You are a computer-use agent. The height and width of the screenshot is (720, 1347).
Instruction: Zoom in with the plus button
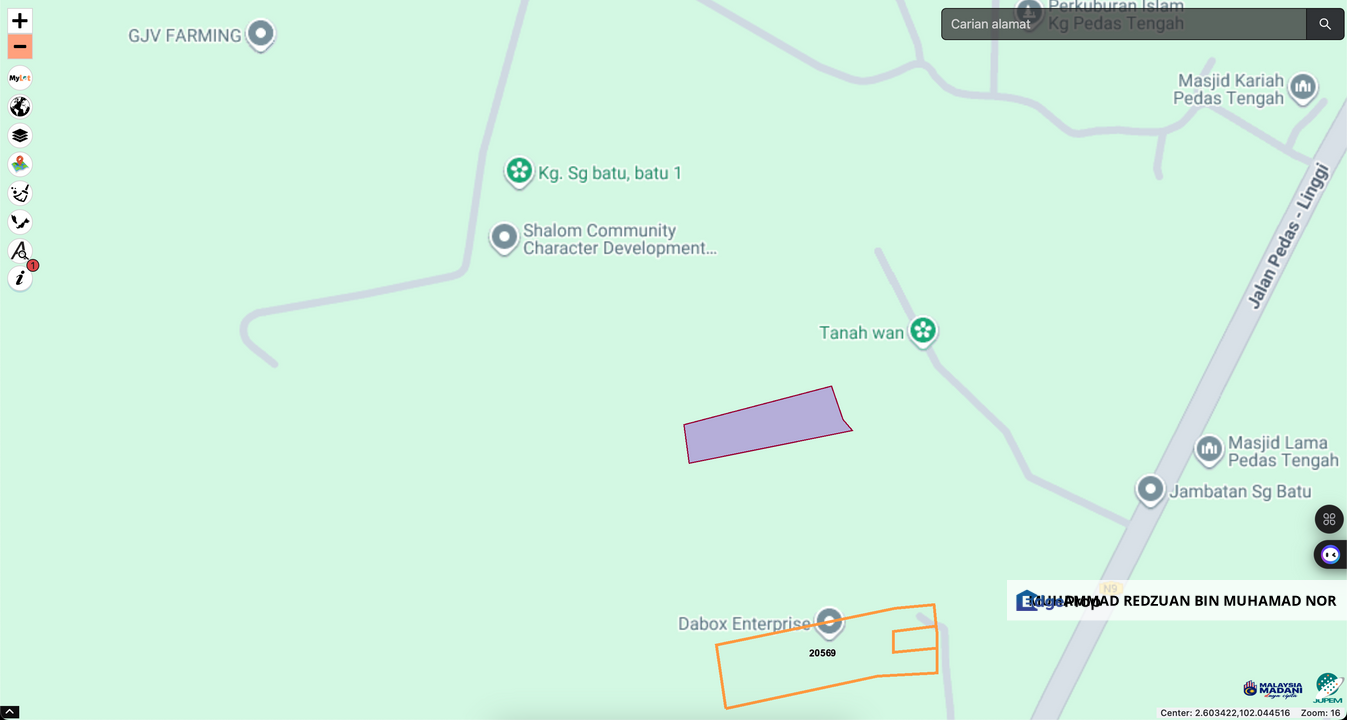coord(20,21)
